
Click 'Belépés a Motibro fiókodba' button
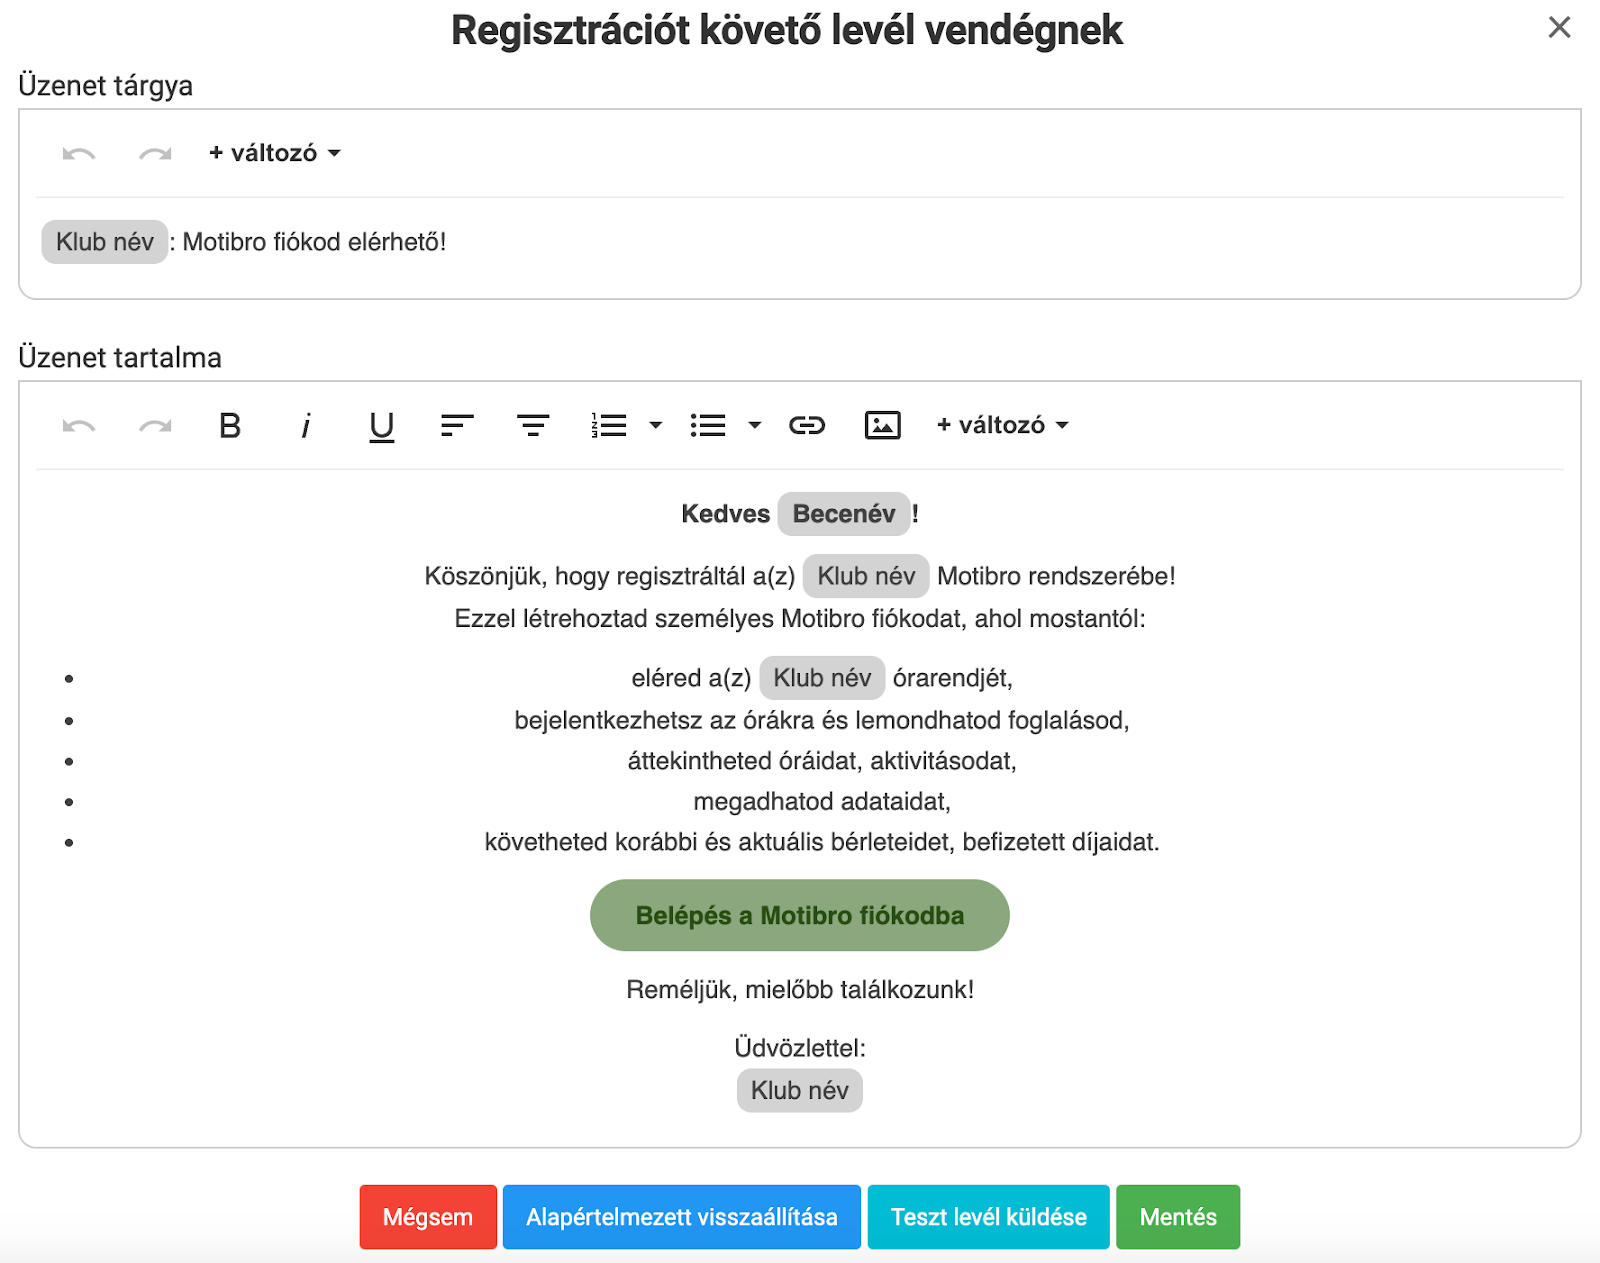click(x=800, y=915)
